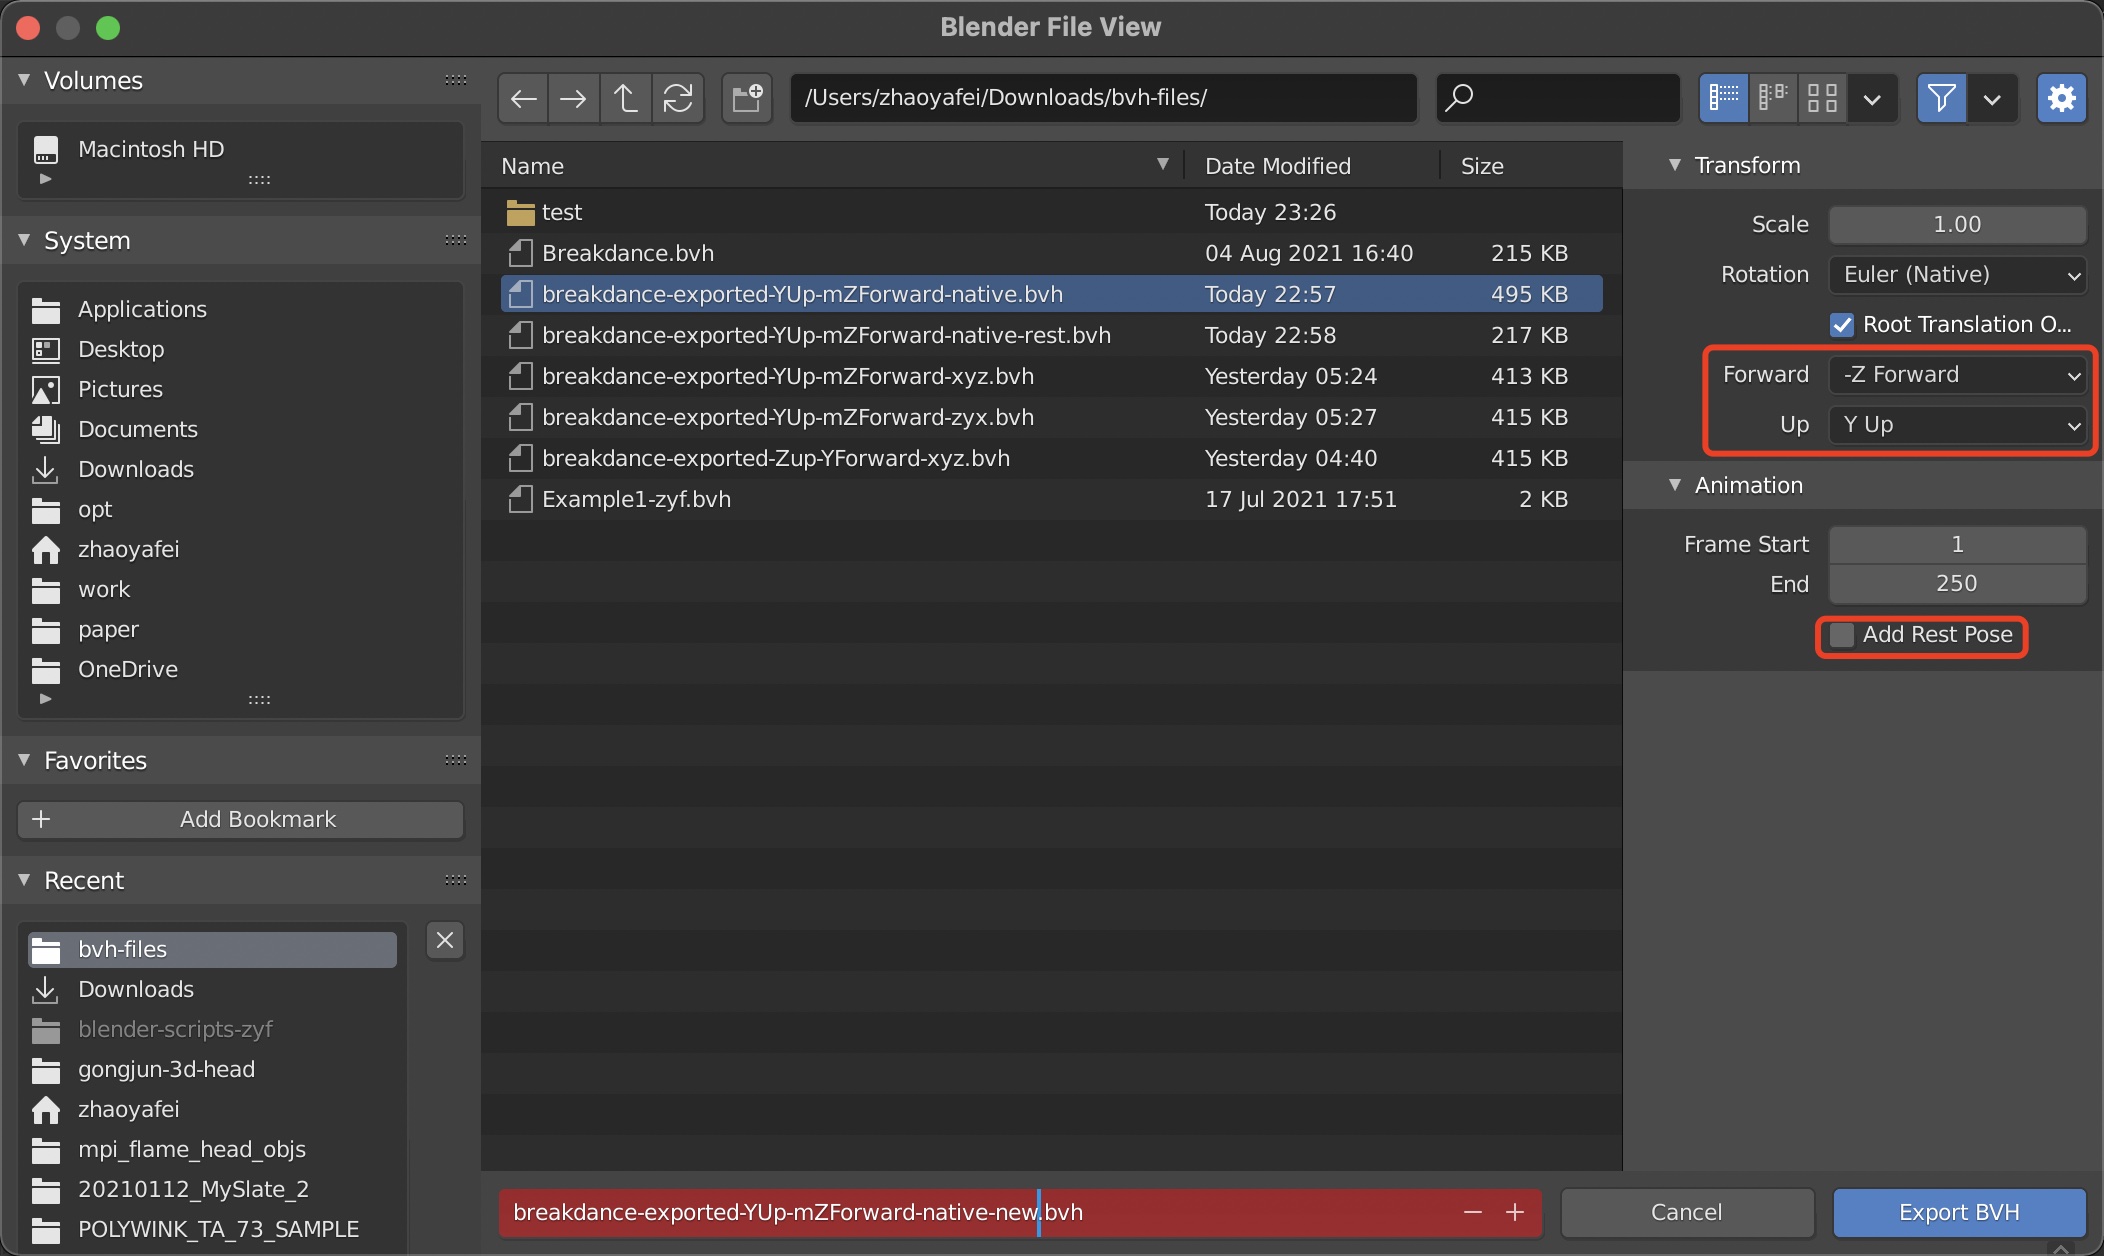Screen dimensions: 2104x1256
Task: Enable the Add Rest Pose checkbox
Action: pos(1842,635)
